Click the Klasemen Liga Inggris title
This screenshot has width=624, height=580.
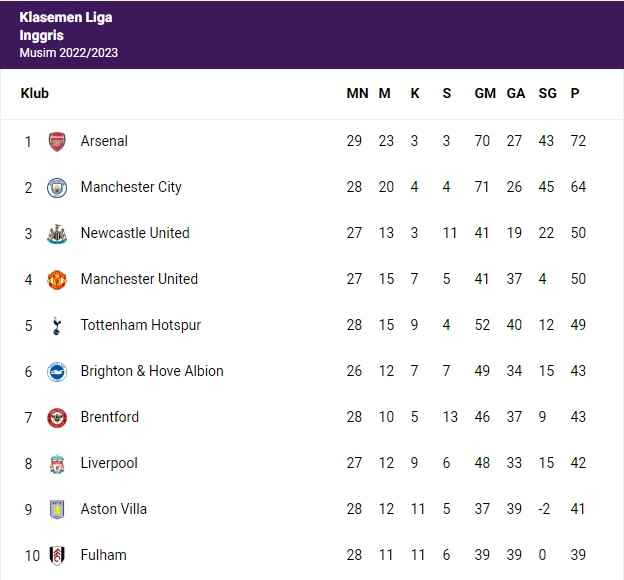pyautogui.click(x=66, y=27)
